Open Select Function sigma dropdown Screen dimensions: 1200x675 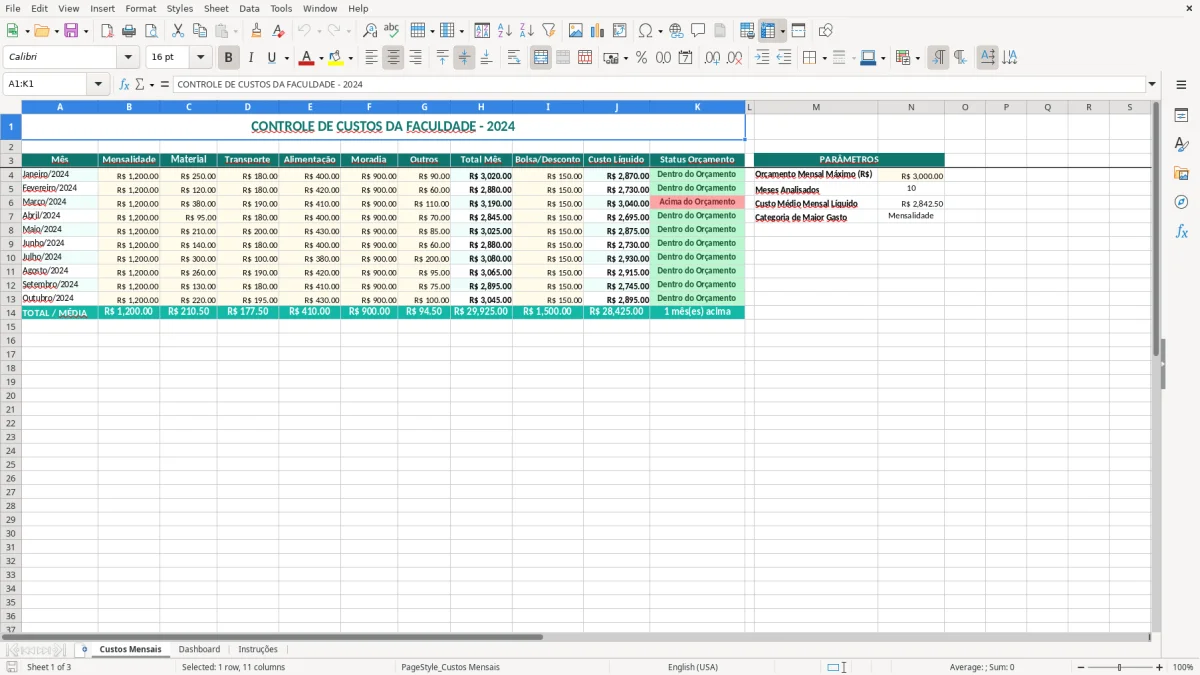(152, 84)
